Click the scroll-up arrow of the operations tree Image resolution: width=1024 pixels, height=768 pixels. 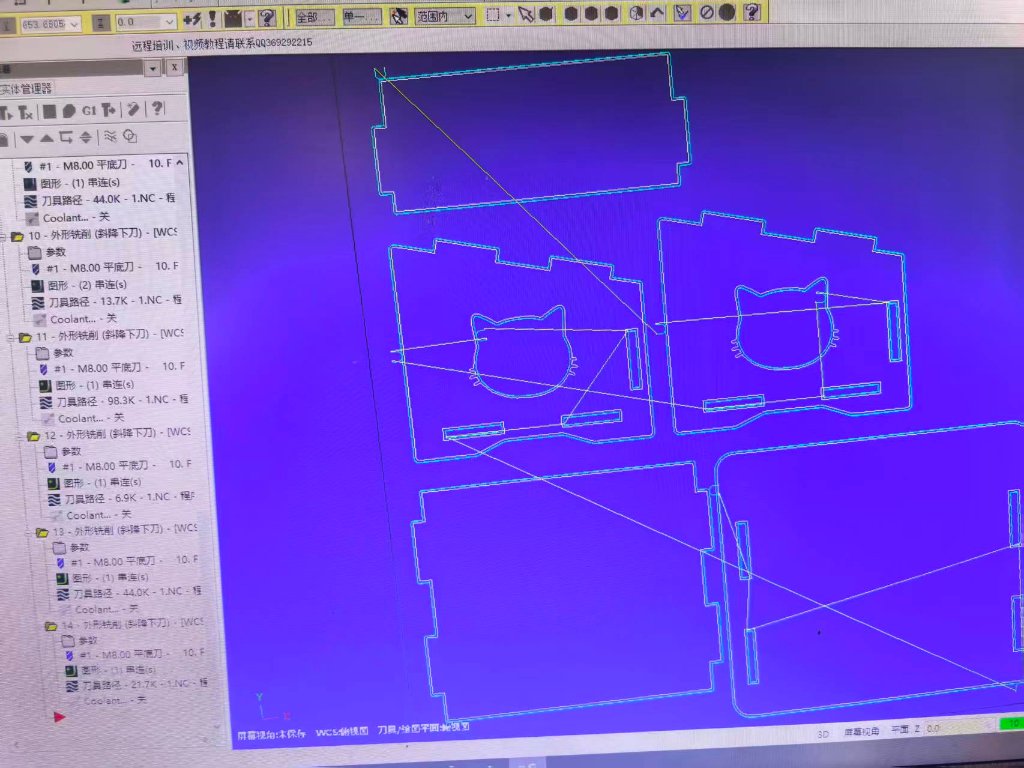(x=180, y=163)
